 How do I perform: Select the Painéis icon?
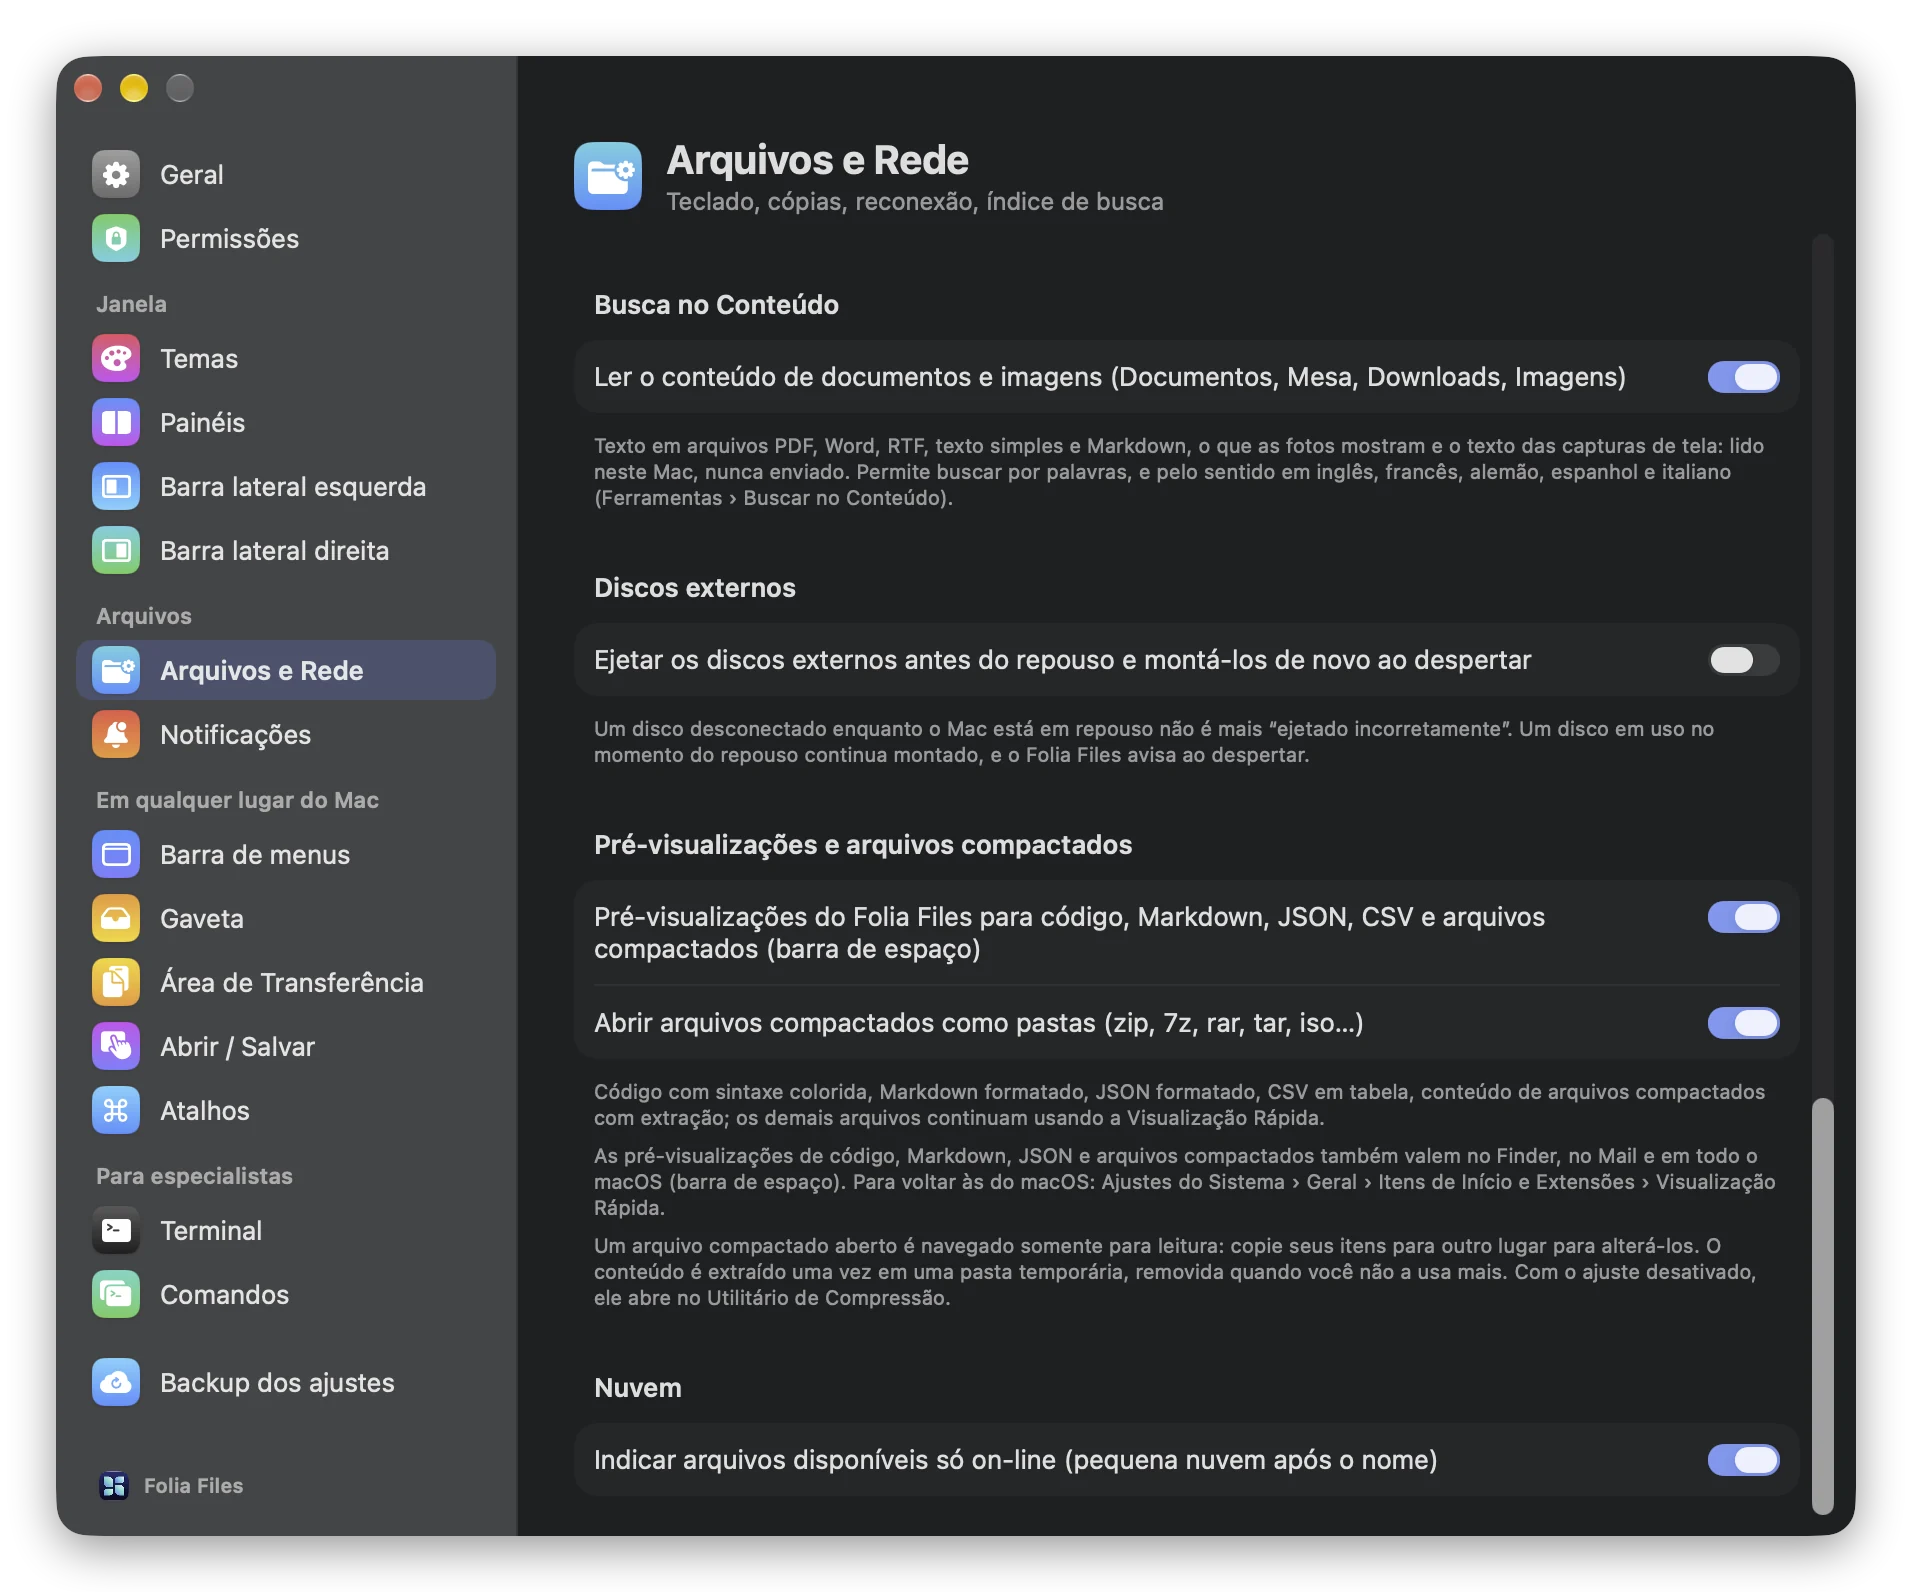point(116,423)
